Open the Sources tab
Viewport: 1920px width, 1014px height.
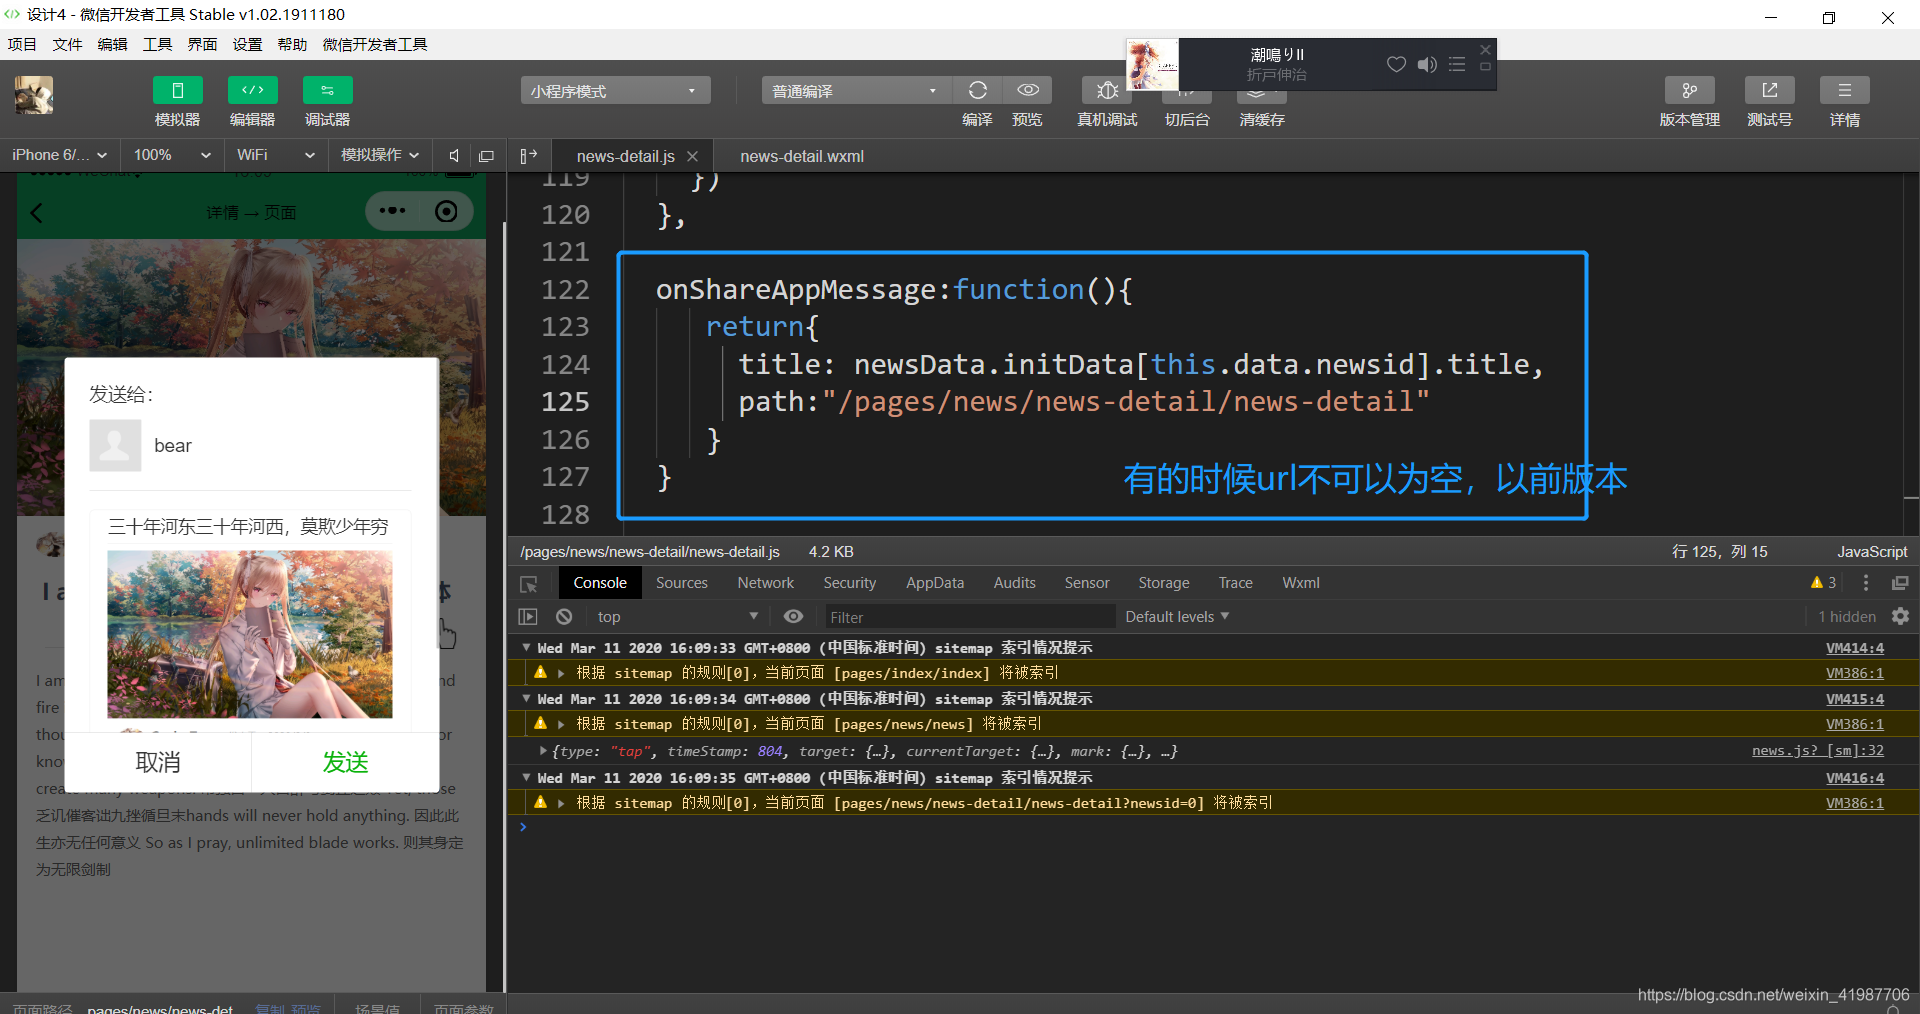tap(682, 583)
